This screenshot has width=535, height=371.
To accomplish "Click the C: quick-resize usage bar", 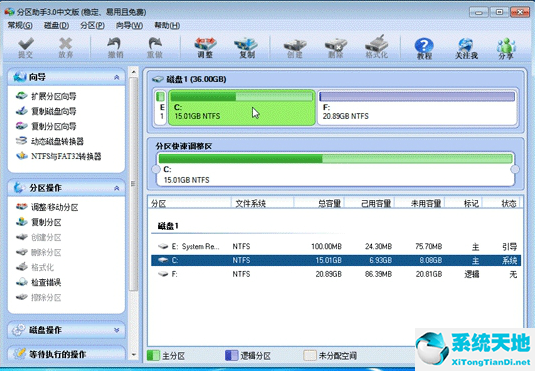I will [335, 159].
